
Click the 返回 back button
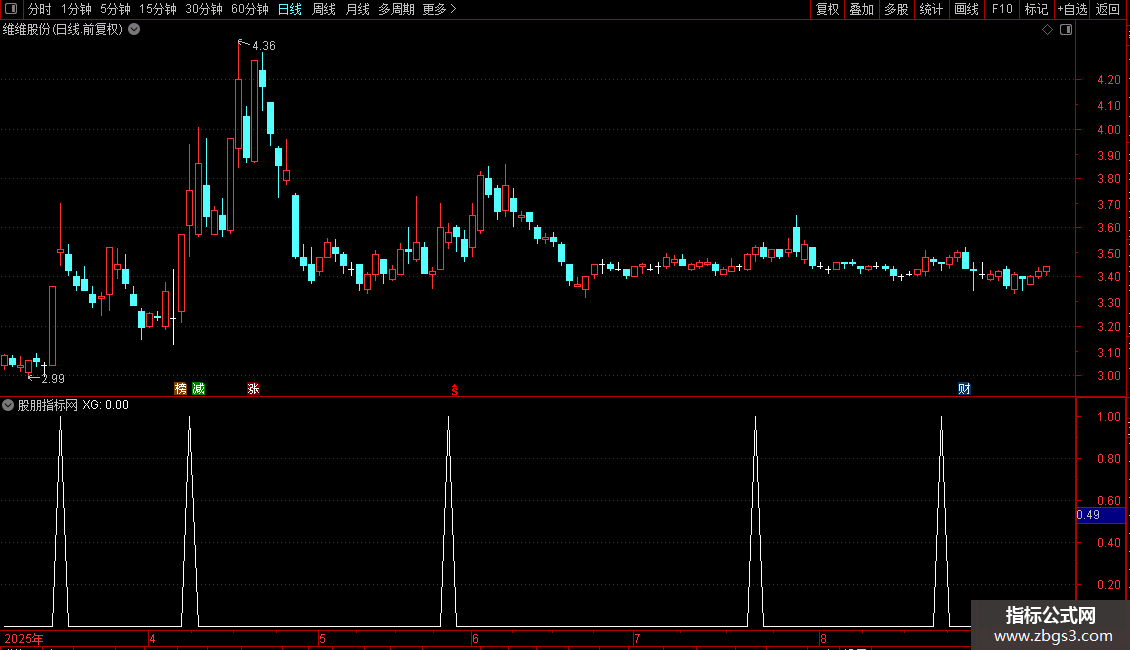pyautogui.click(x=1108, y=9)
